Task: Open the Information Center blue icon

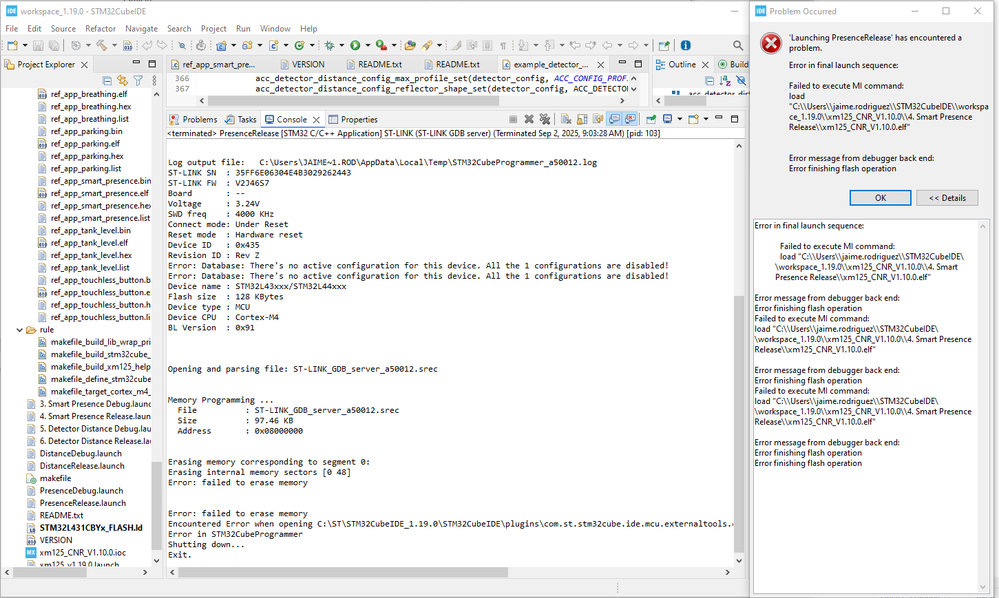Action: point(686,45)
